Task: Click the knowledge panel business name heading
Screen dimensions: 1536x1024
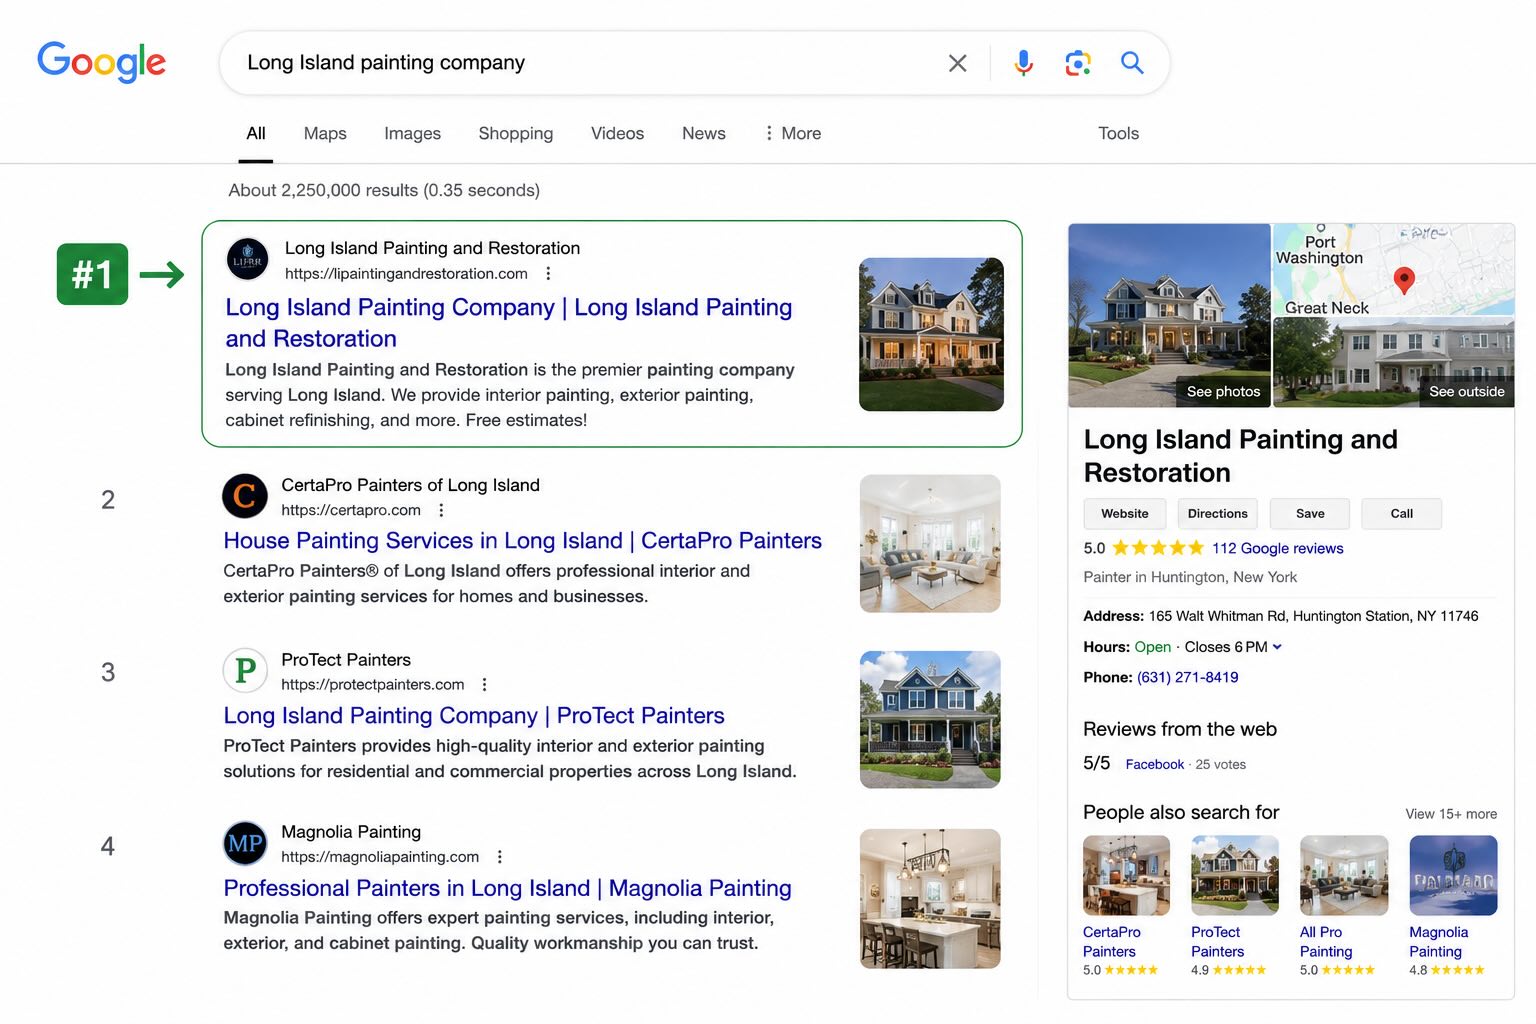Action: point(1240,456)
